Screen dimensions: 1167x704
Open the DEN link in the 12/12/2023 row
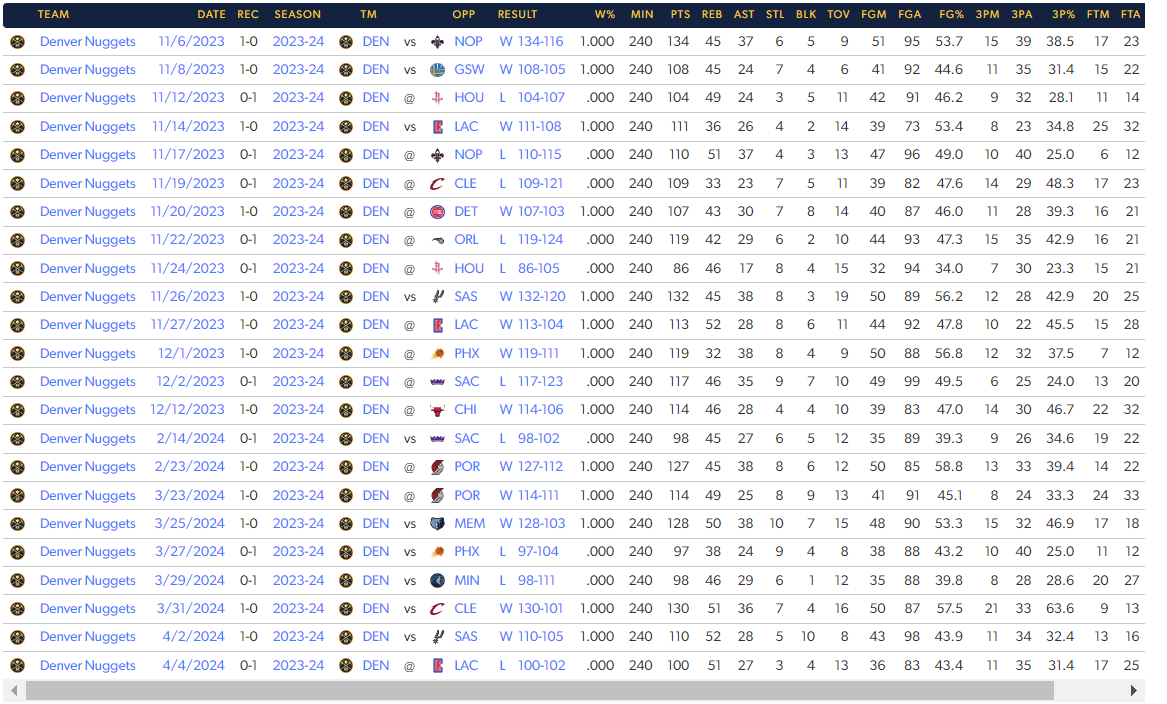(x=376, y=410)
